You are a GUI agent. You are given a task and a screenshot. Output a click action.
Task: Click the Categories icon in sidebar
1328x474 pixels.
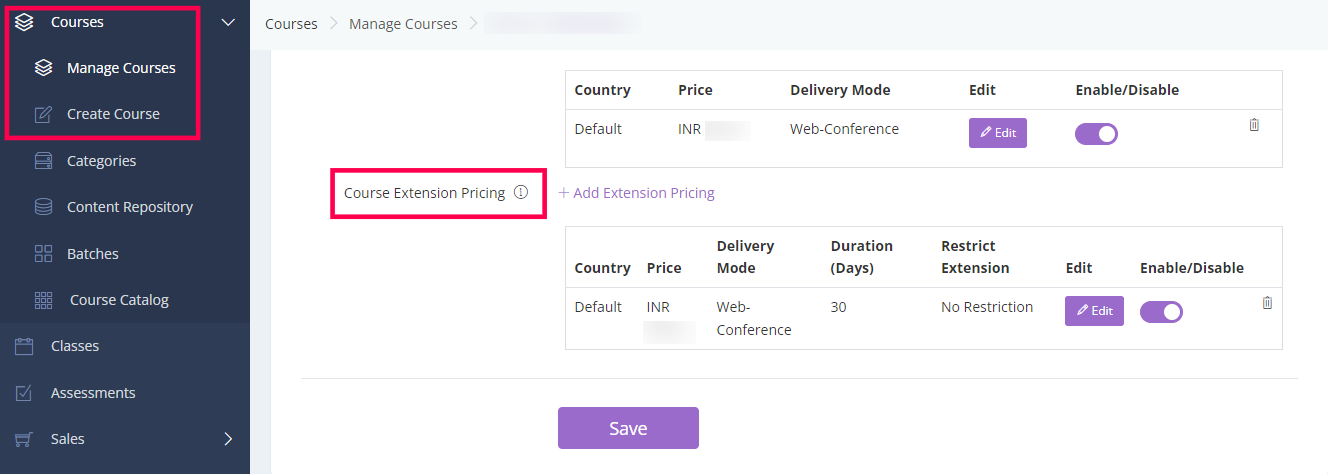(43, 160)
